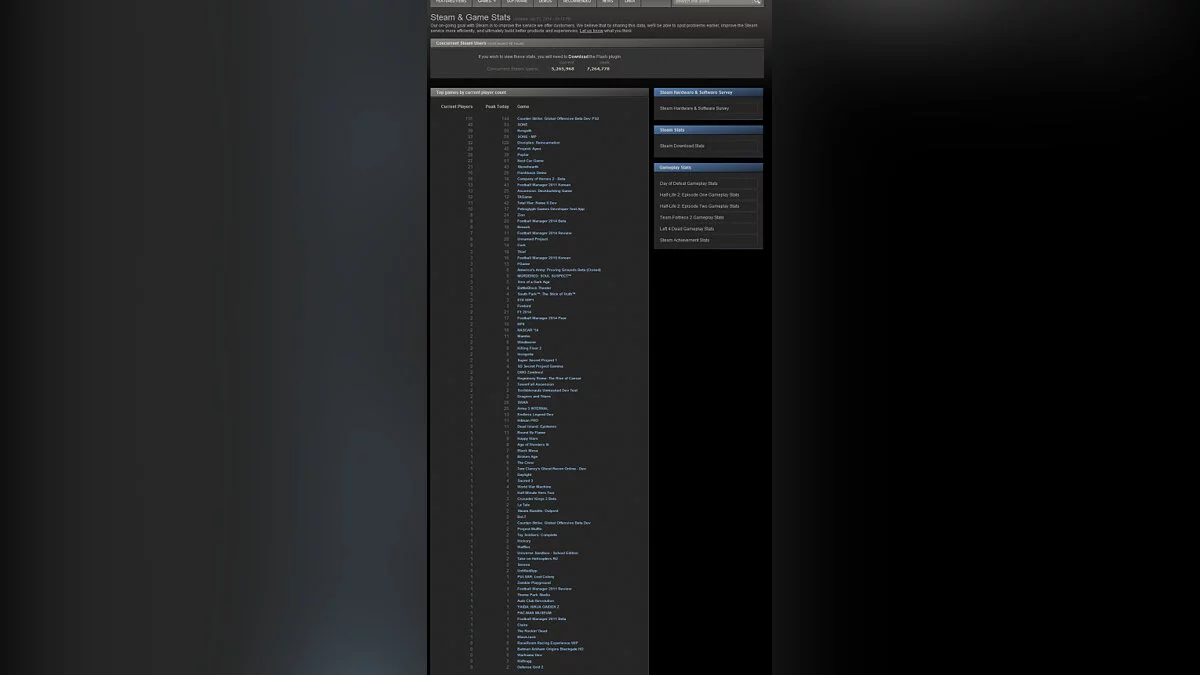Follow the 'Let us know' link
This screenshot has height=675, width=1200.
pyautogui.click(x=591, y=30)
